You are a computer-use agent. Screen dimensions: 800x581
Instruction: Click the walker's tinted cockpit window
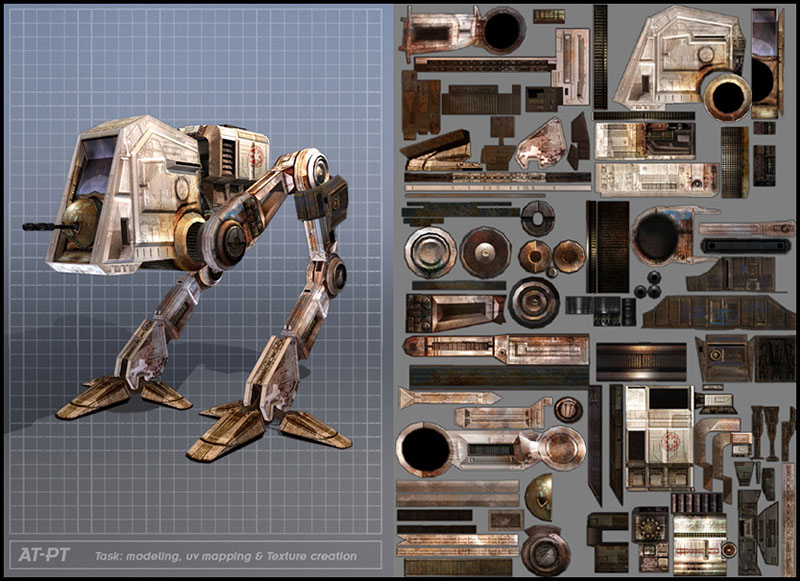tap(96, 165)
